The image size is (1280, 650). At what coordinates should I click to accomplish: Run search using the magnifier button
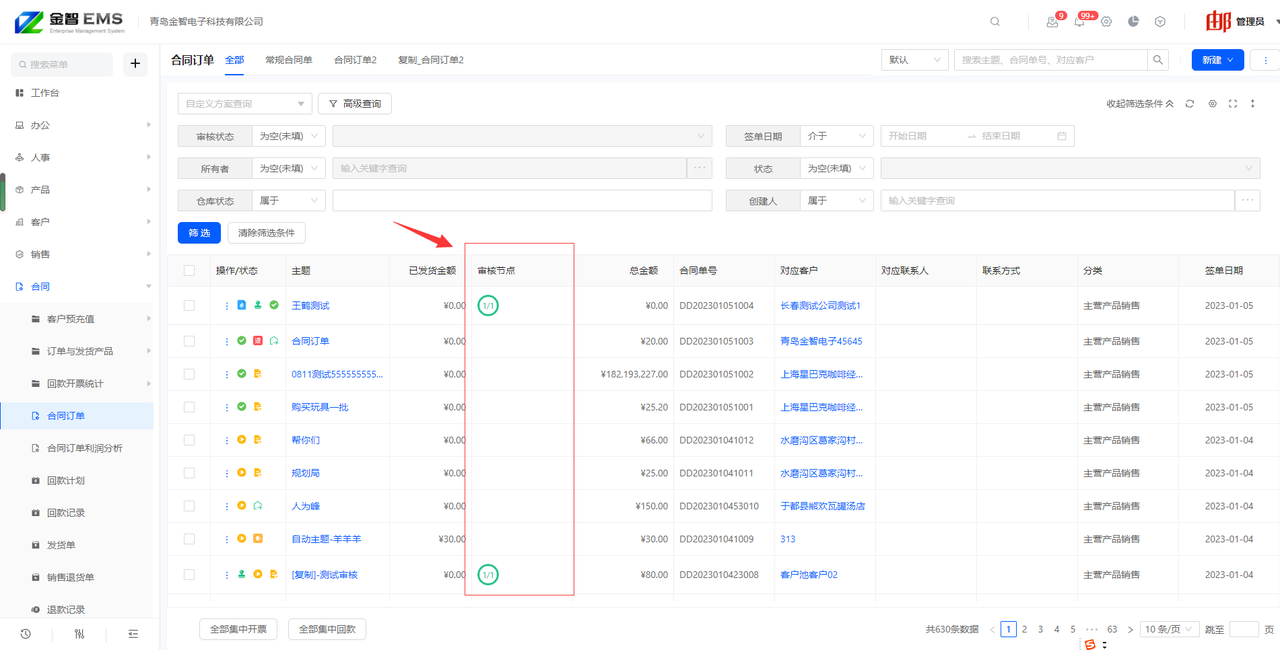point(1158,60)
